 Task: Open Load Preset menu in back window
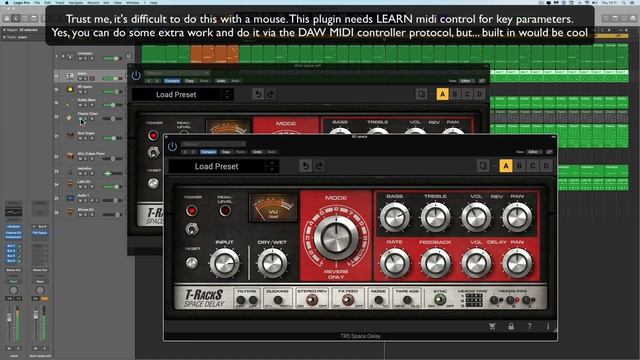coord(176,95)
